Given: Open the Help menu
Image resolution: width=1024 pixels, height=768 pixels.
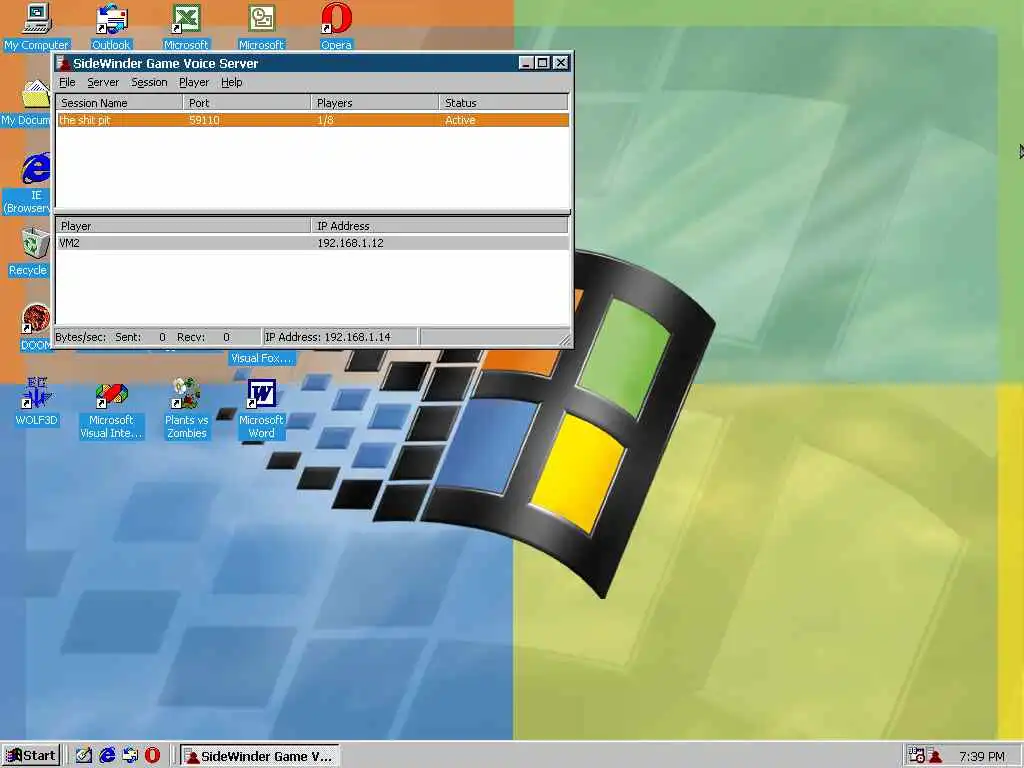Looking at the screenshot, I should pos(232,82).
